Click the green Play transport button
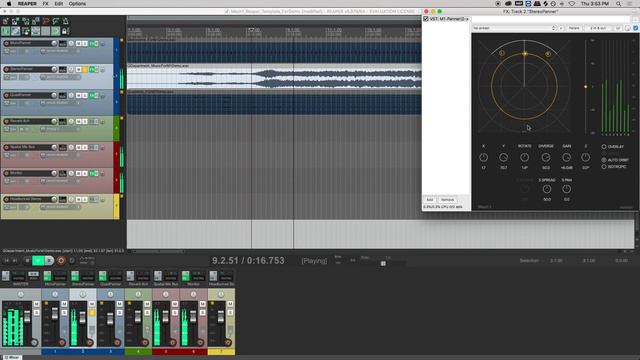640x360 pixels. [x=38, y=260]
